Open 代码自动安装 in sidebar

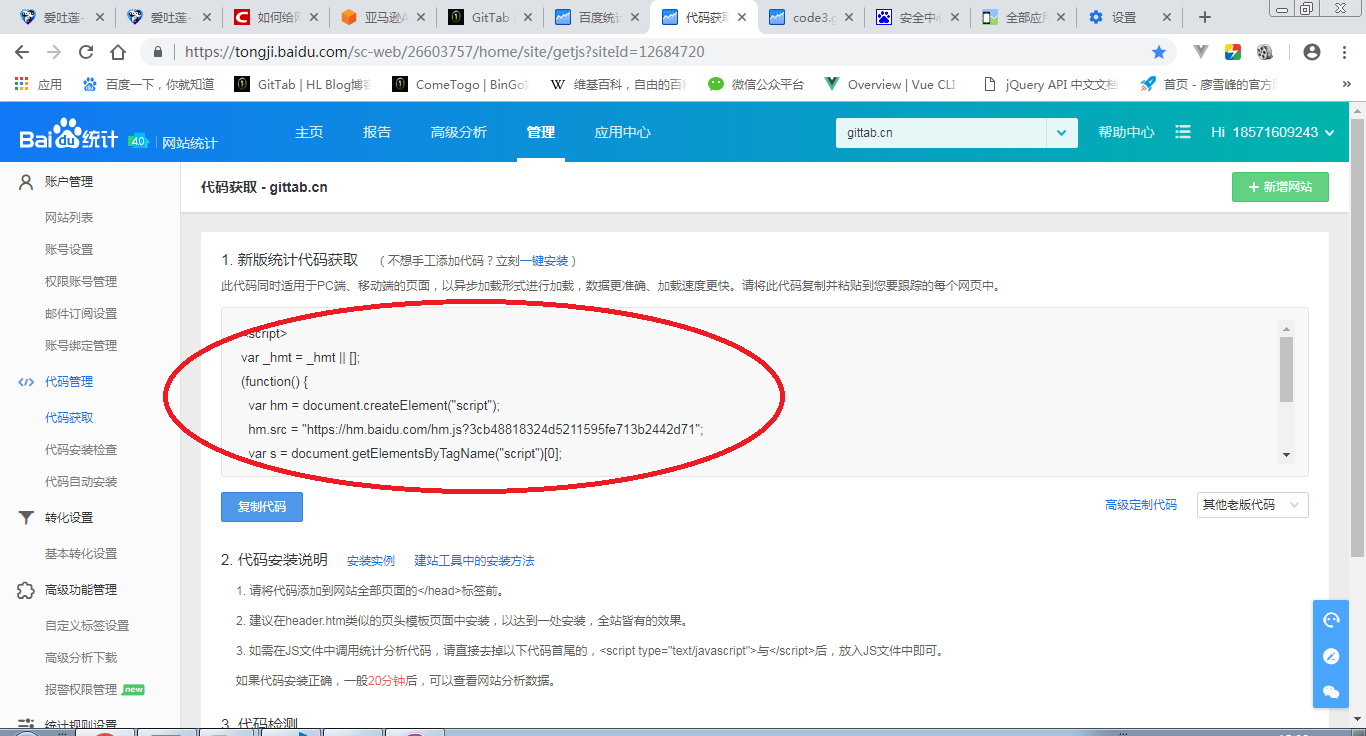(81, 481)
